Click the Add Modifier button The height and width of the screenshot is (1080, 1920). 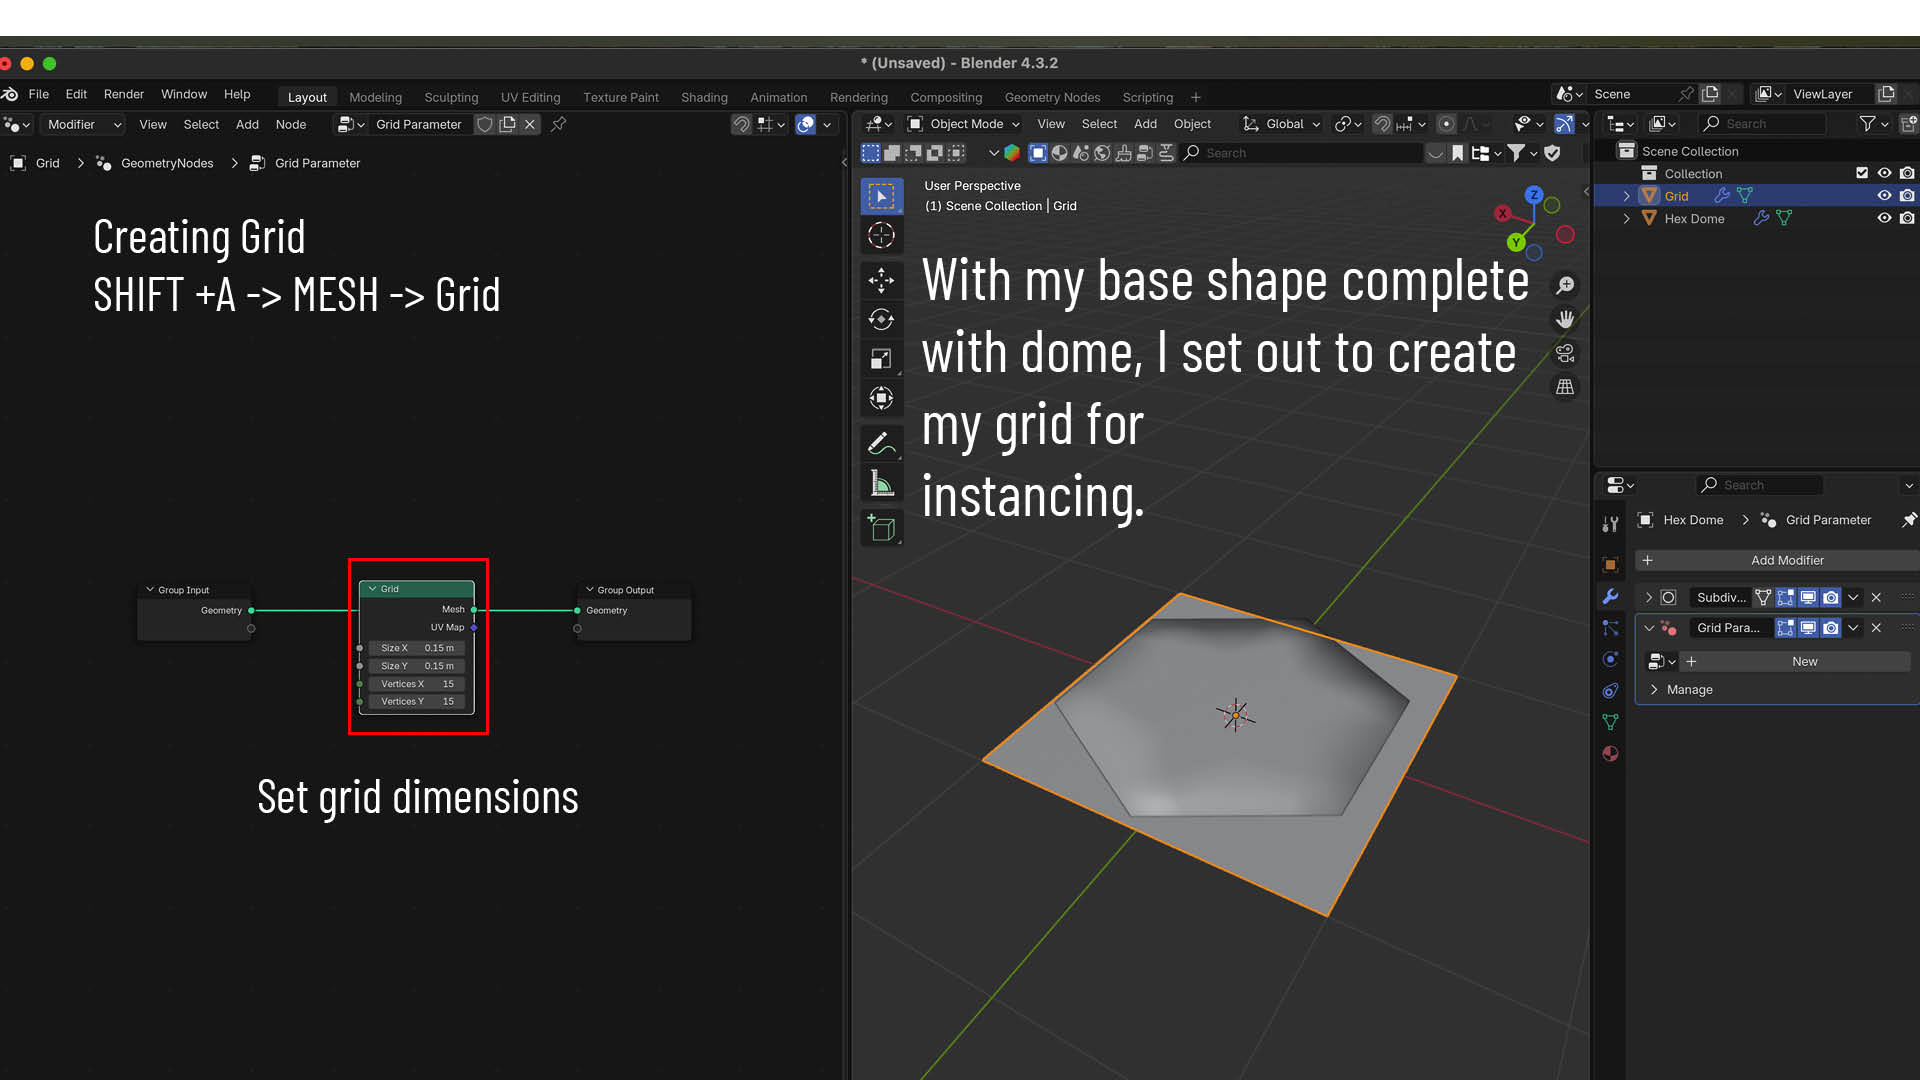point(1786,560)
